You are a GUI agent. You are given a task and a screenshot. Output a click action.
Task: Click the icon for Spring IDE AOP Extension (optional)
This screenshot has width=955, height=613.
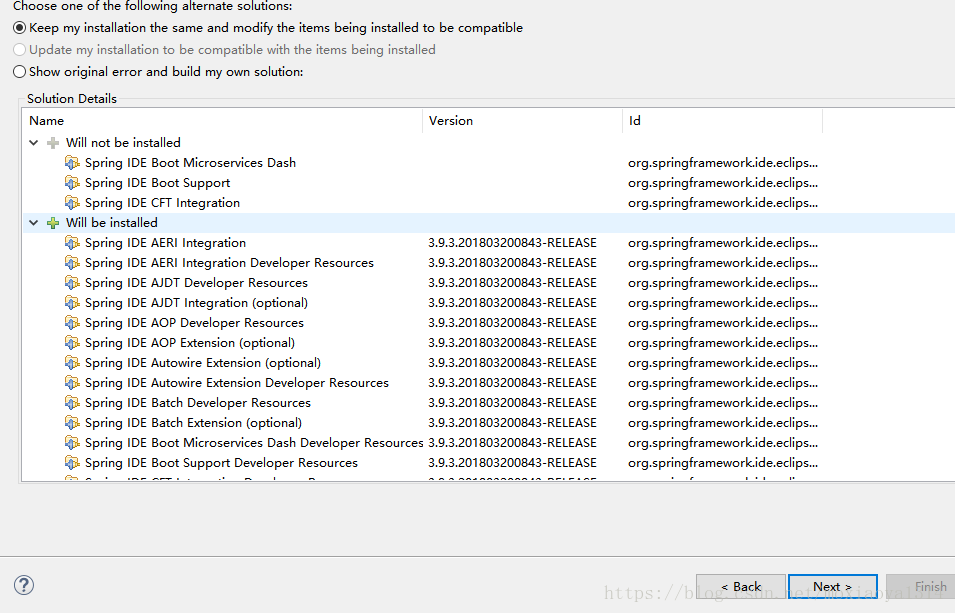72,343
